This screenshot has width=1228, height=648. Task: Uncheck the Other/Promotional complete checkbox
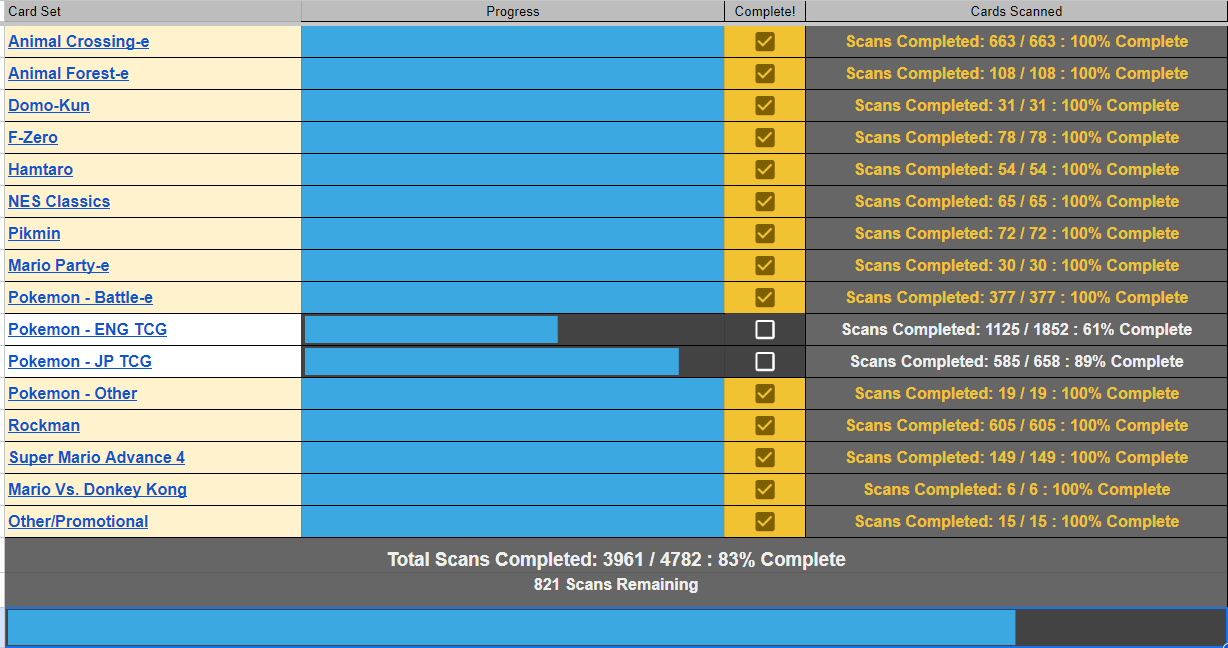765,521
